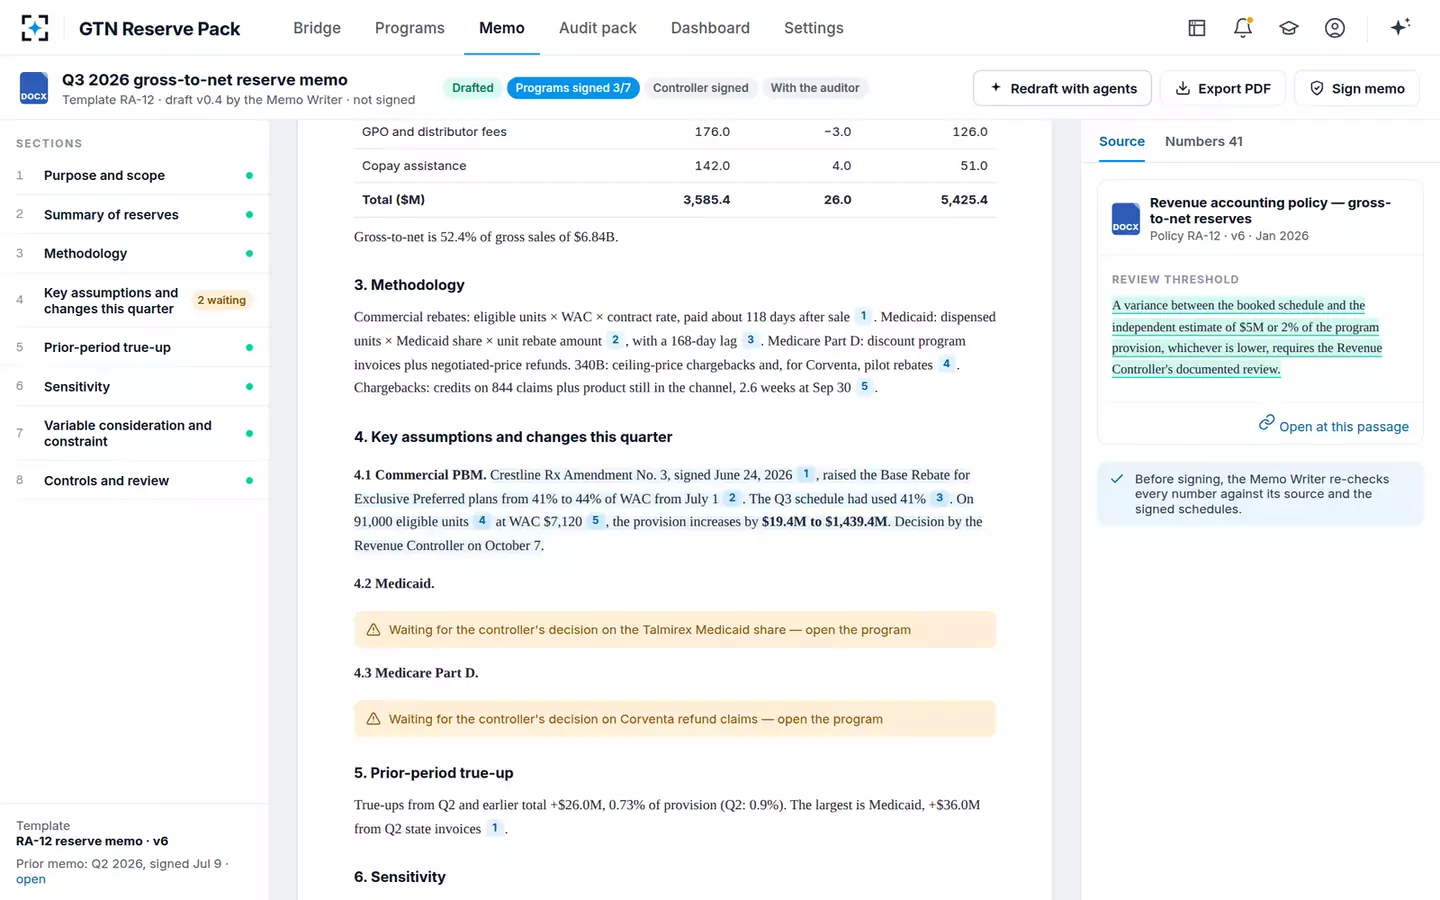Open the prior memo link in sidebar
The height and width of the screenshot is (900, 1440).
coord(31,879)
